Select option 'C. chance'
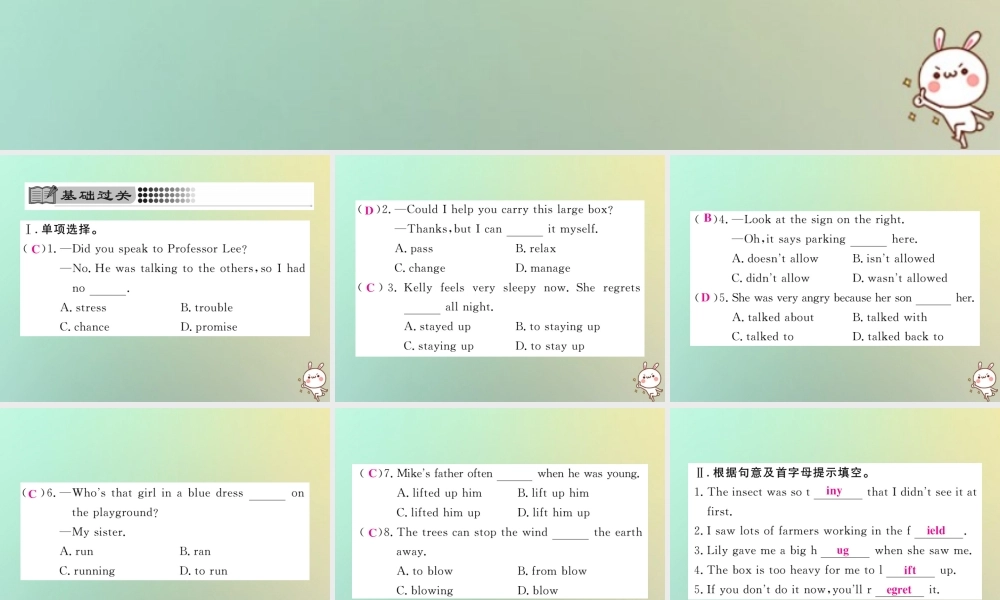Screen dimensions: 1000x600 click(84, 327)
